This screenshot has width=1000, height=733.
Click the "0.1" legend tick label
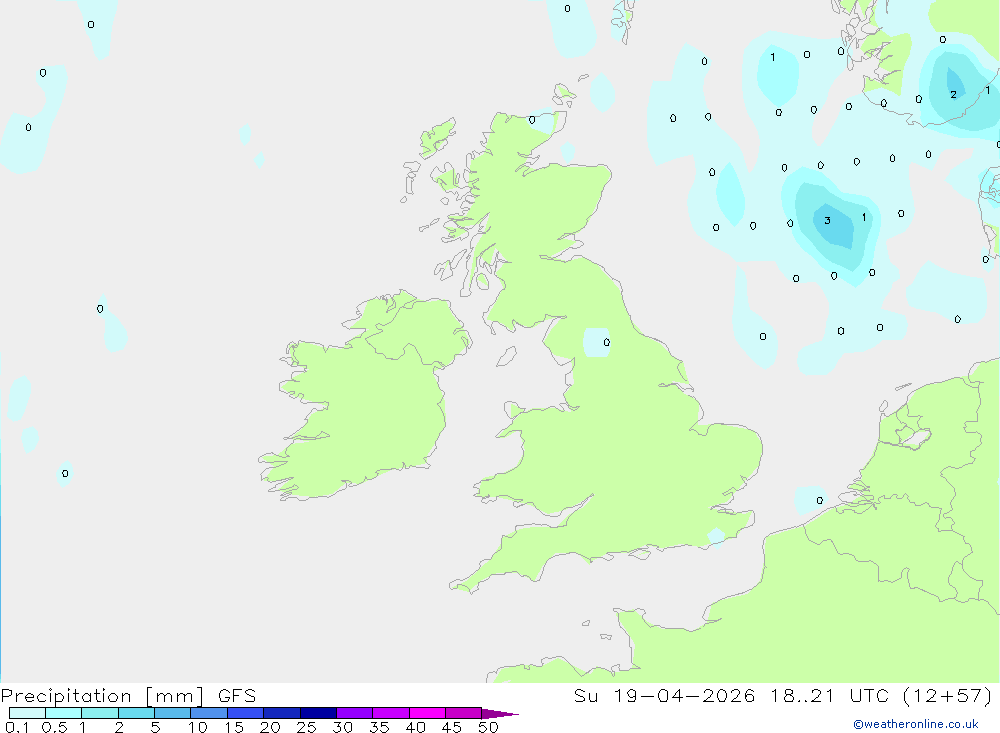17,727
